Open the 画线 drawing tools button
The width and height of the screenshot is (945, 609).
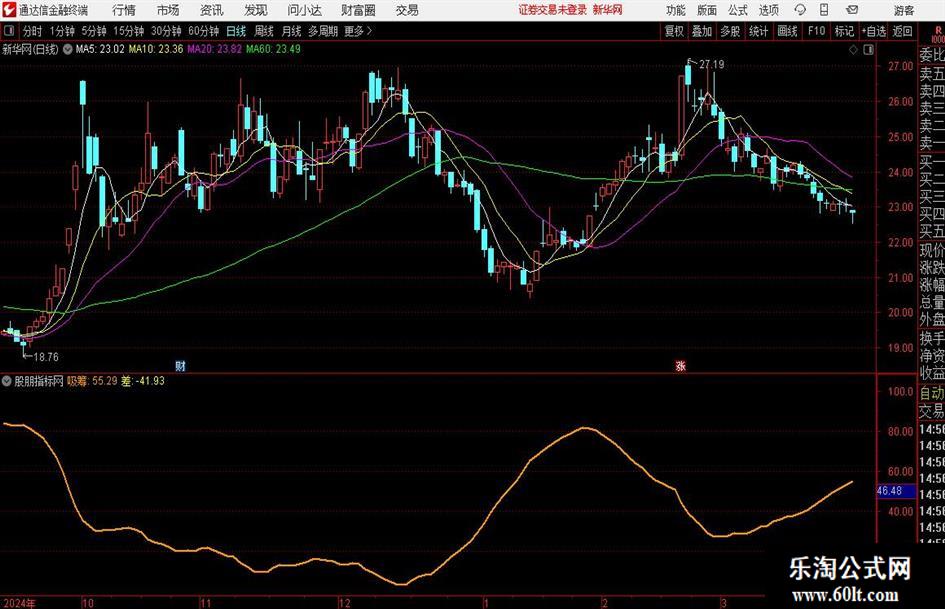point(787,31)
